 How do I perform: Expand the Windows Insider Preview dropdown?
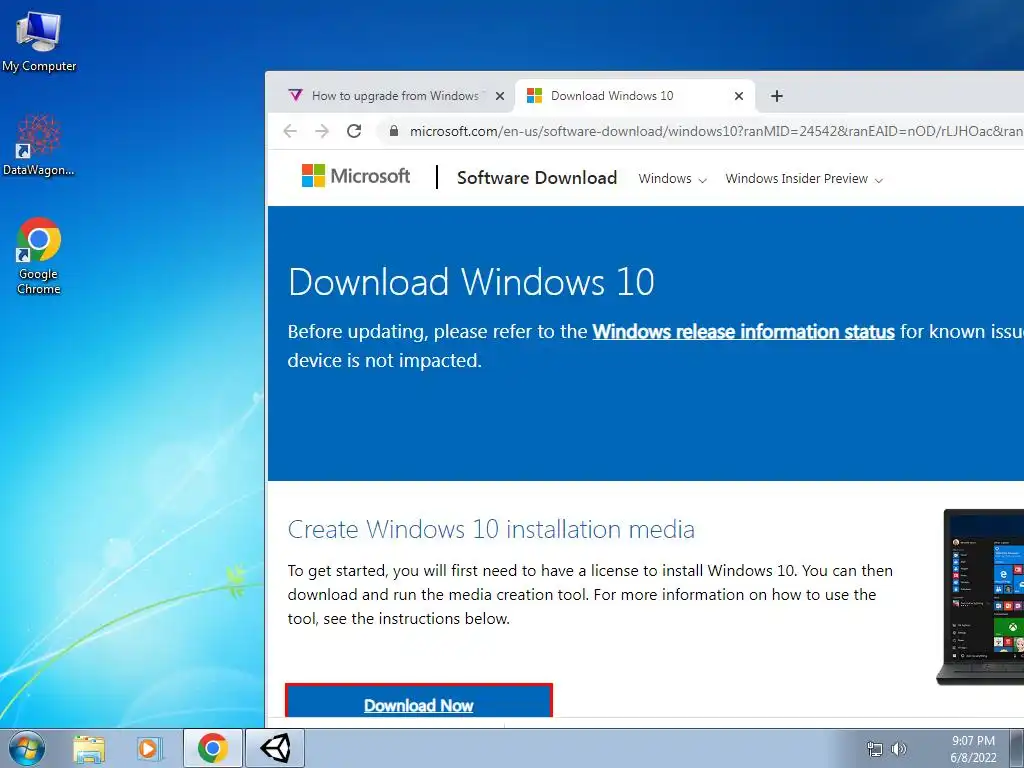(804, 179)
